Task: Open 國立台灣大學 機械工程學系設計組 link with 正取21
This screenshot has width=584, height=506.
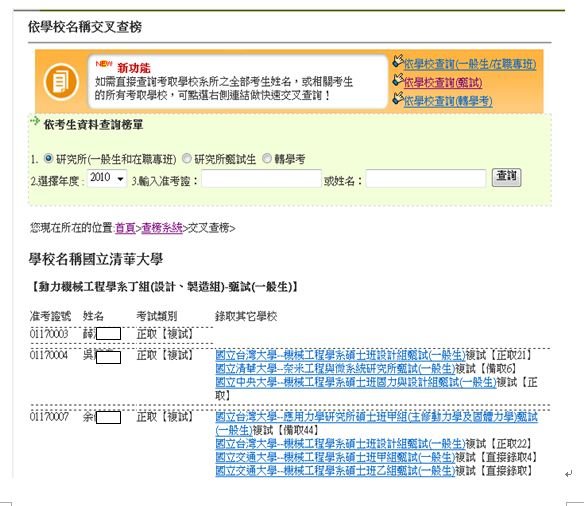Action: point(340,355)
